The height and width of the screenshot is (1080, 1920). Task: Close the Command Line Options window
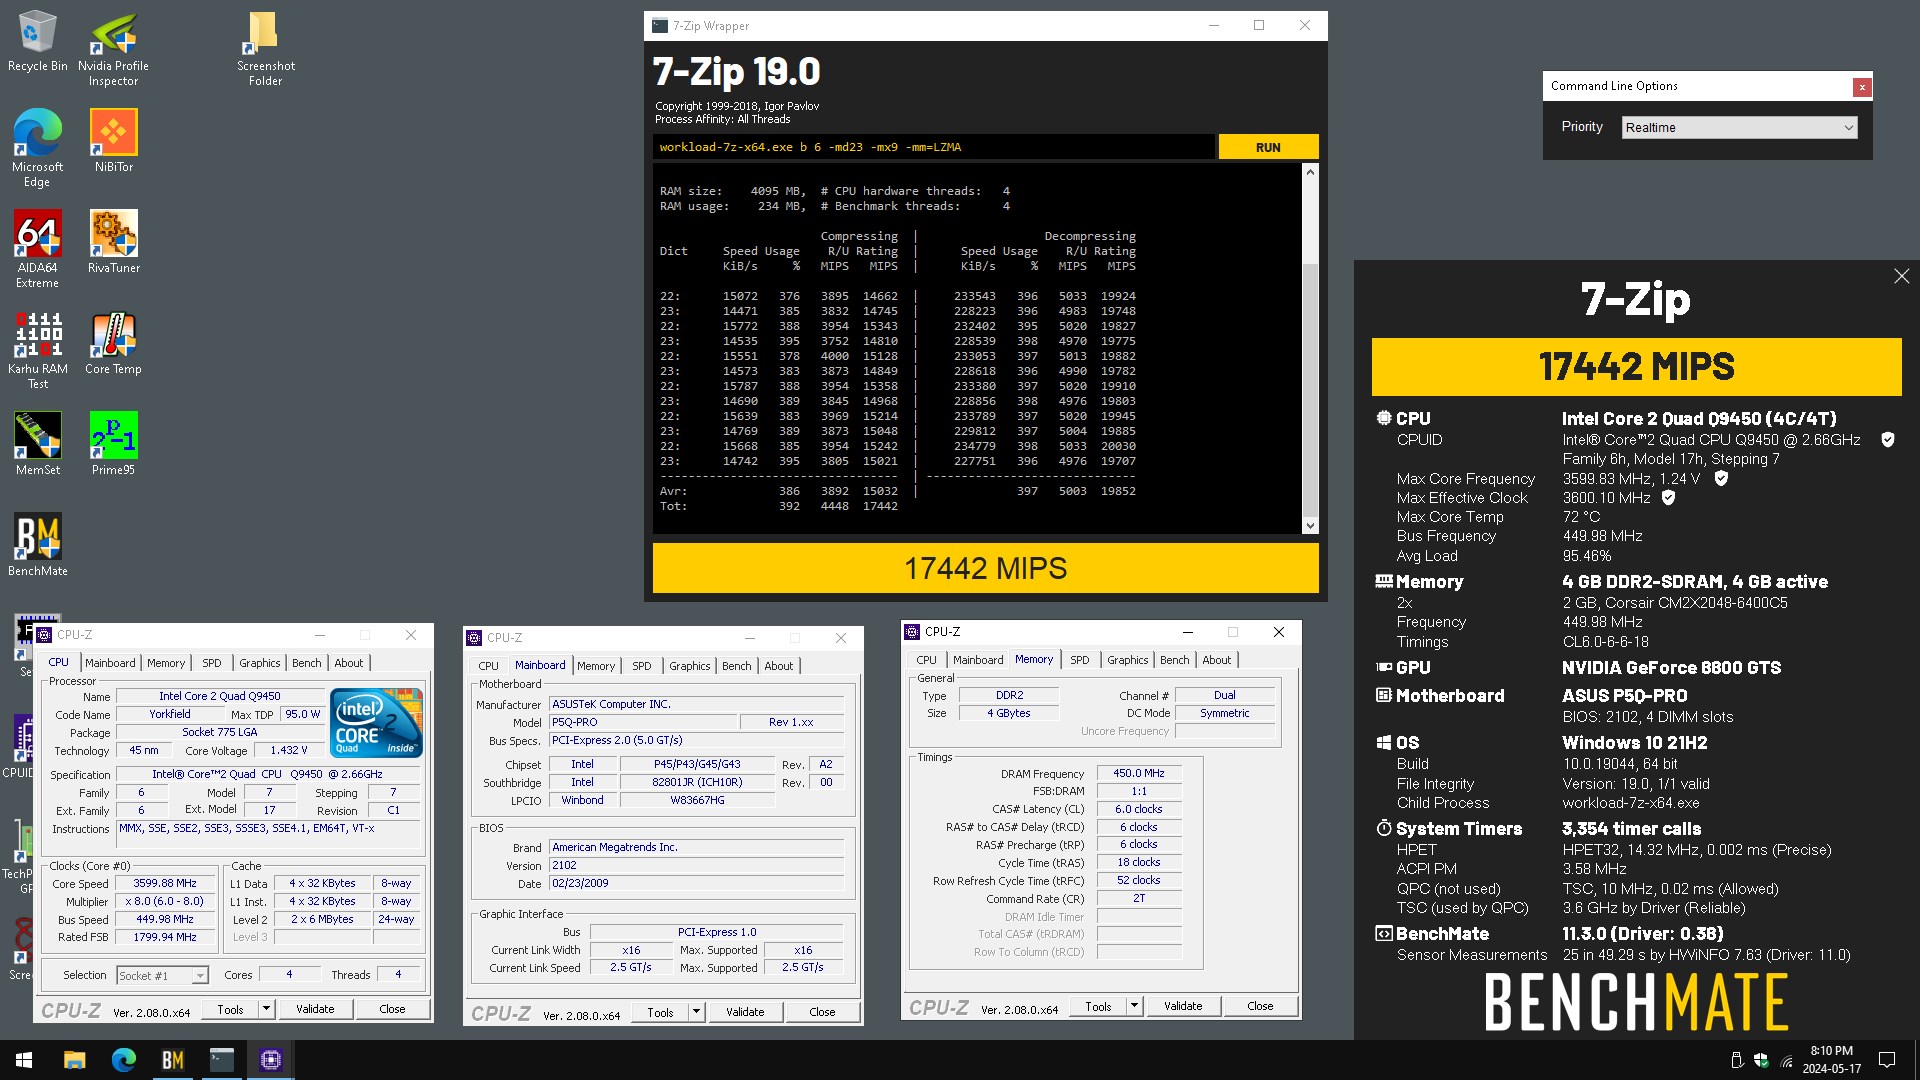1862,87
